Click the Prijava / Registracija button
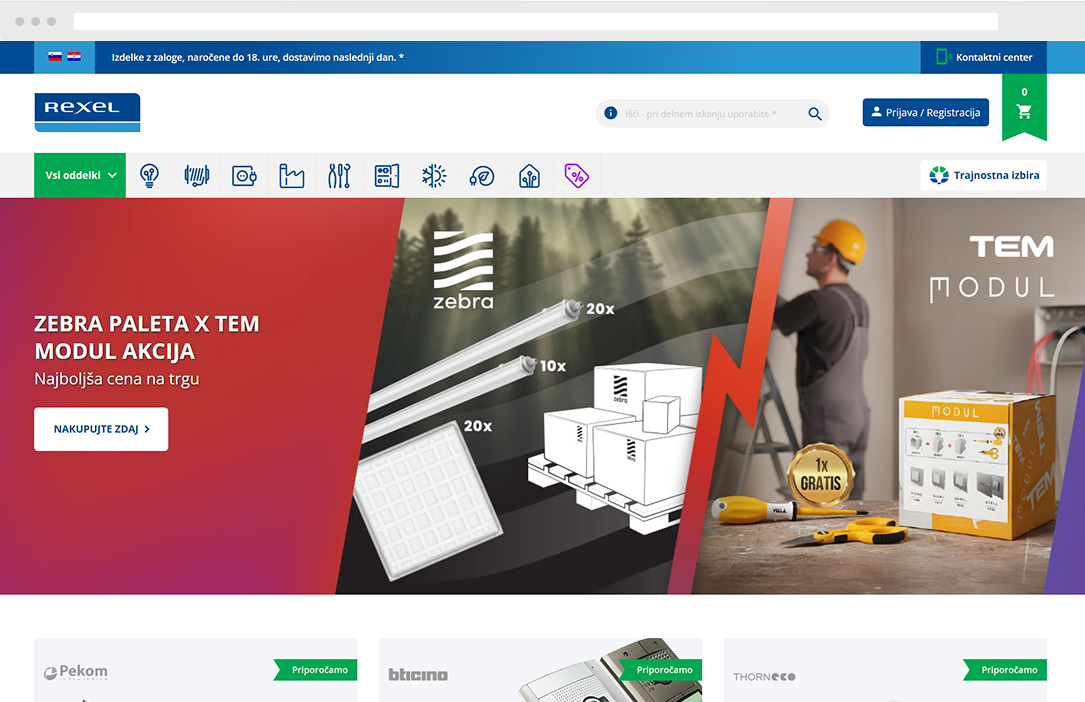 point(925,112)
